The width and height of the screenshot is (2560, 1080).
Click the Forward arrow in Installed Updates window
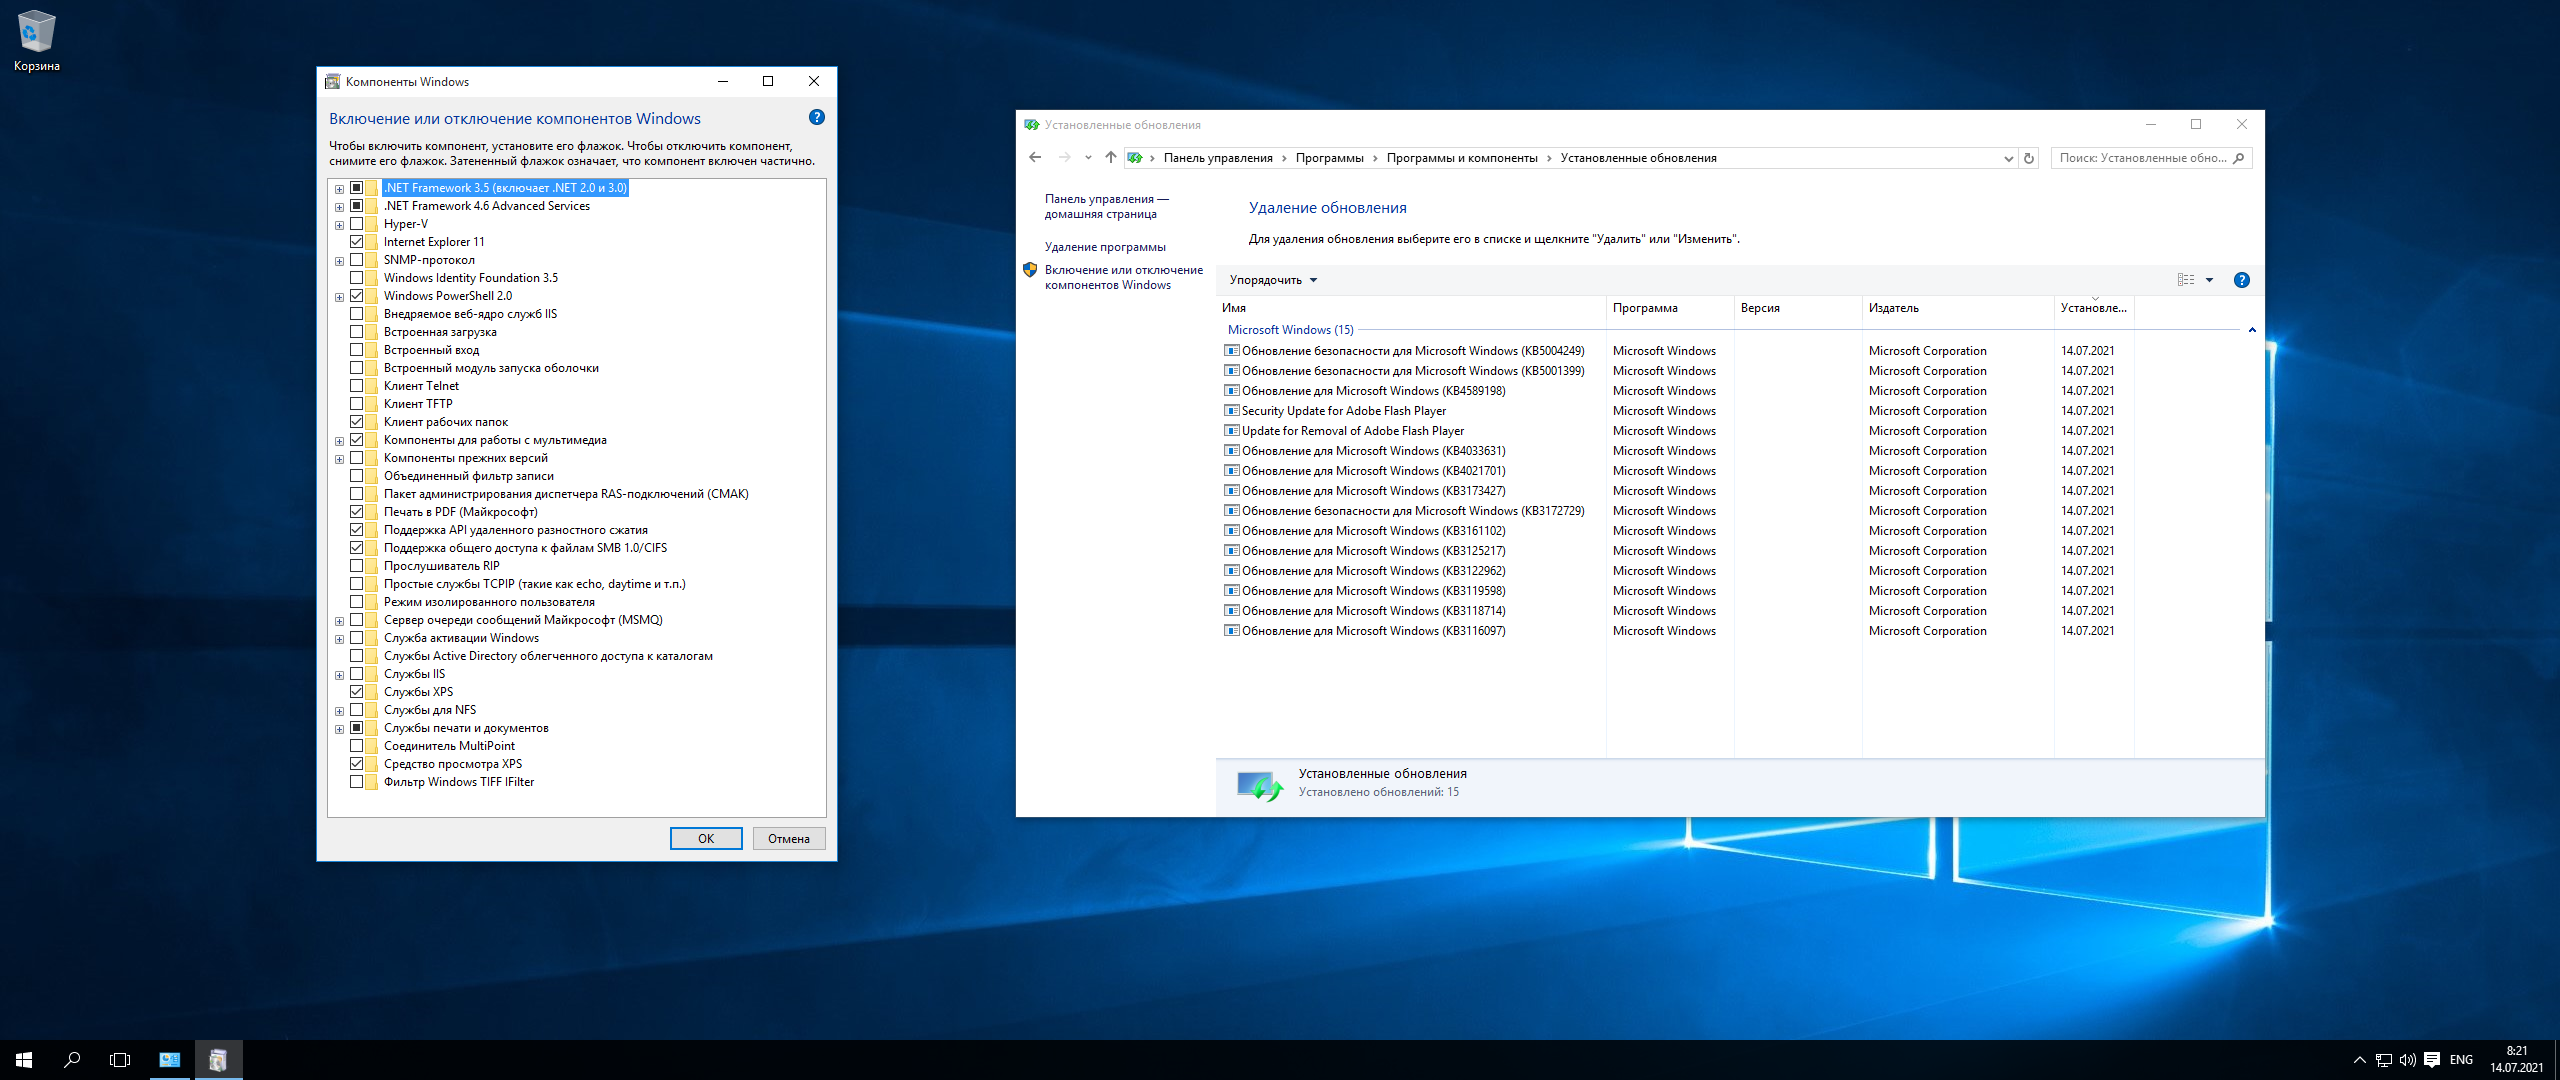(1064, 158)
